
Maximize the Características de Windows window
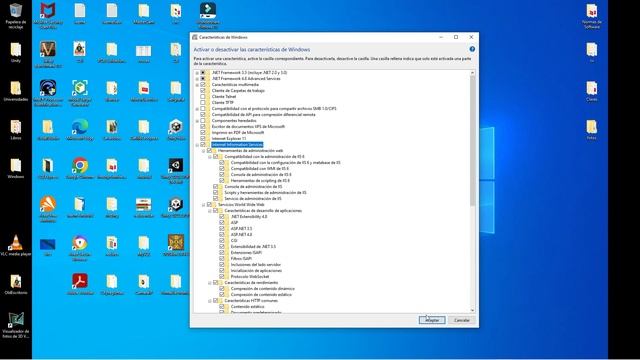point(456,37)
